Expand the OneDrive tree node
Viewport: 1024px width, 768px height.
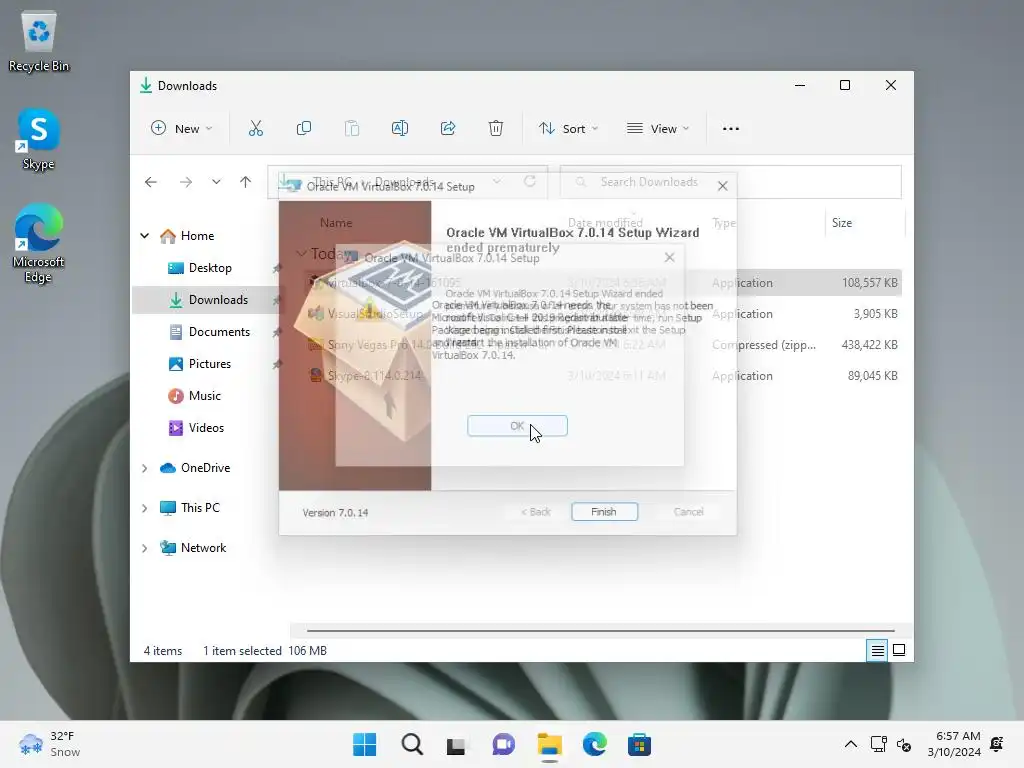[x=145, y=468]
